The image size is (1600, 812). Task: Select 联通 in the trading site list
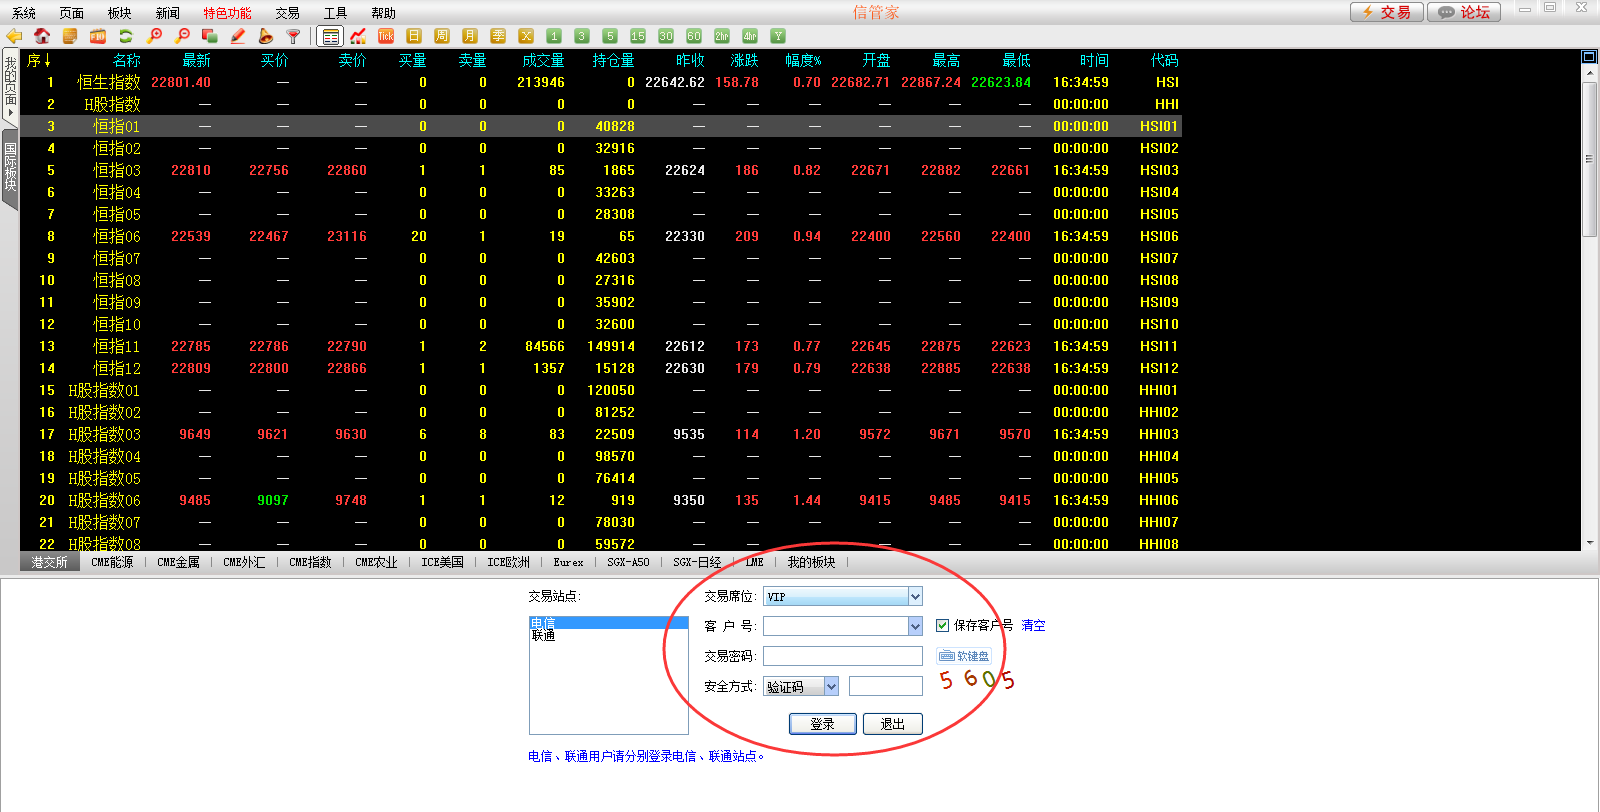coord(544,636)
